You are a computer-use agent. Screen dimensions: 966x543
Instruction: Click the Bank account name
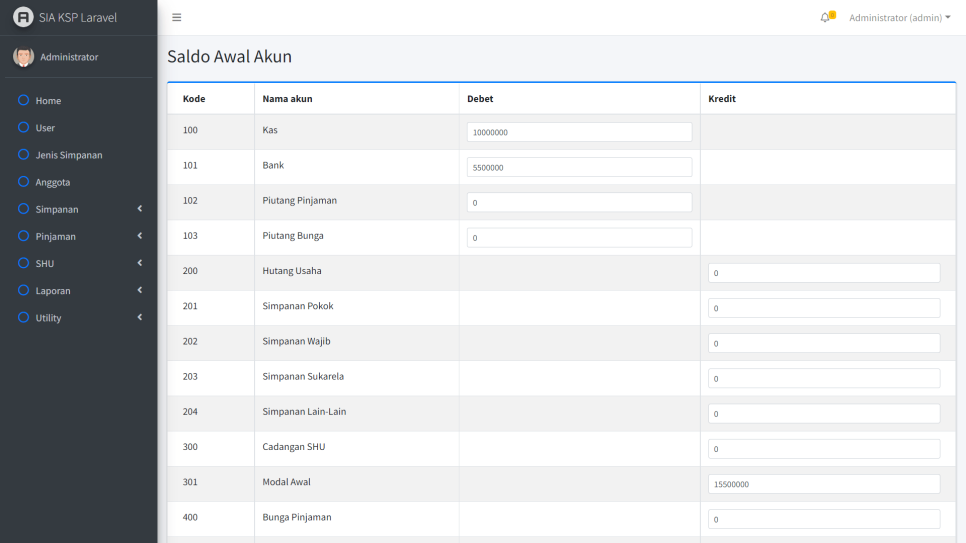point(273,165)
